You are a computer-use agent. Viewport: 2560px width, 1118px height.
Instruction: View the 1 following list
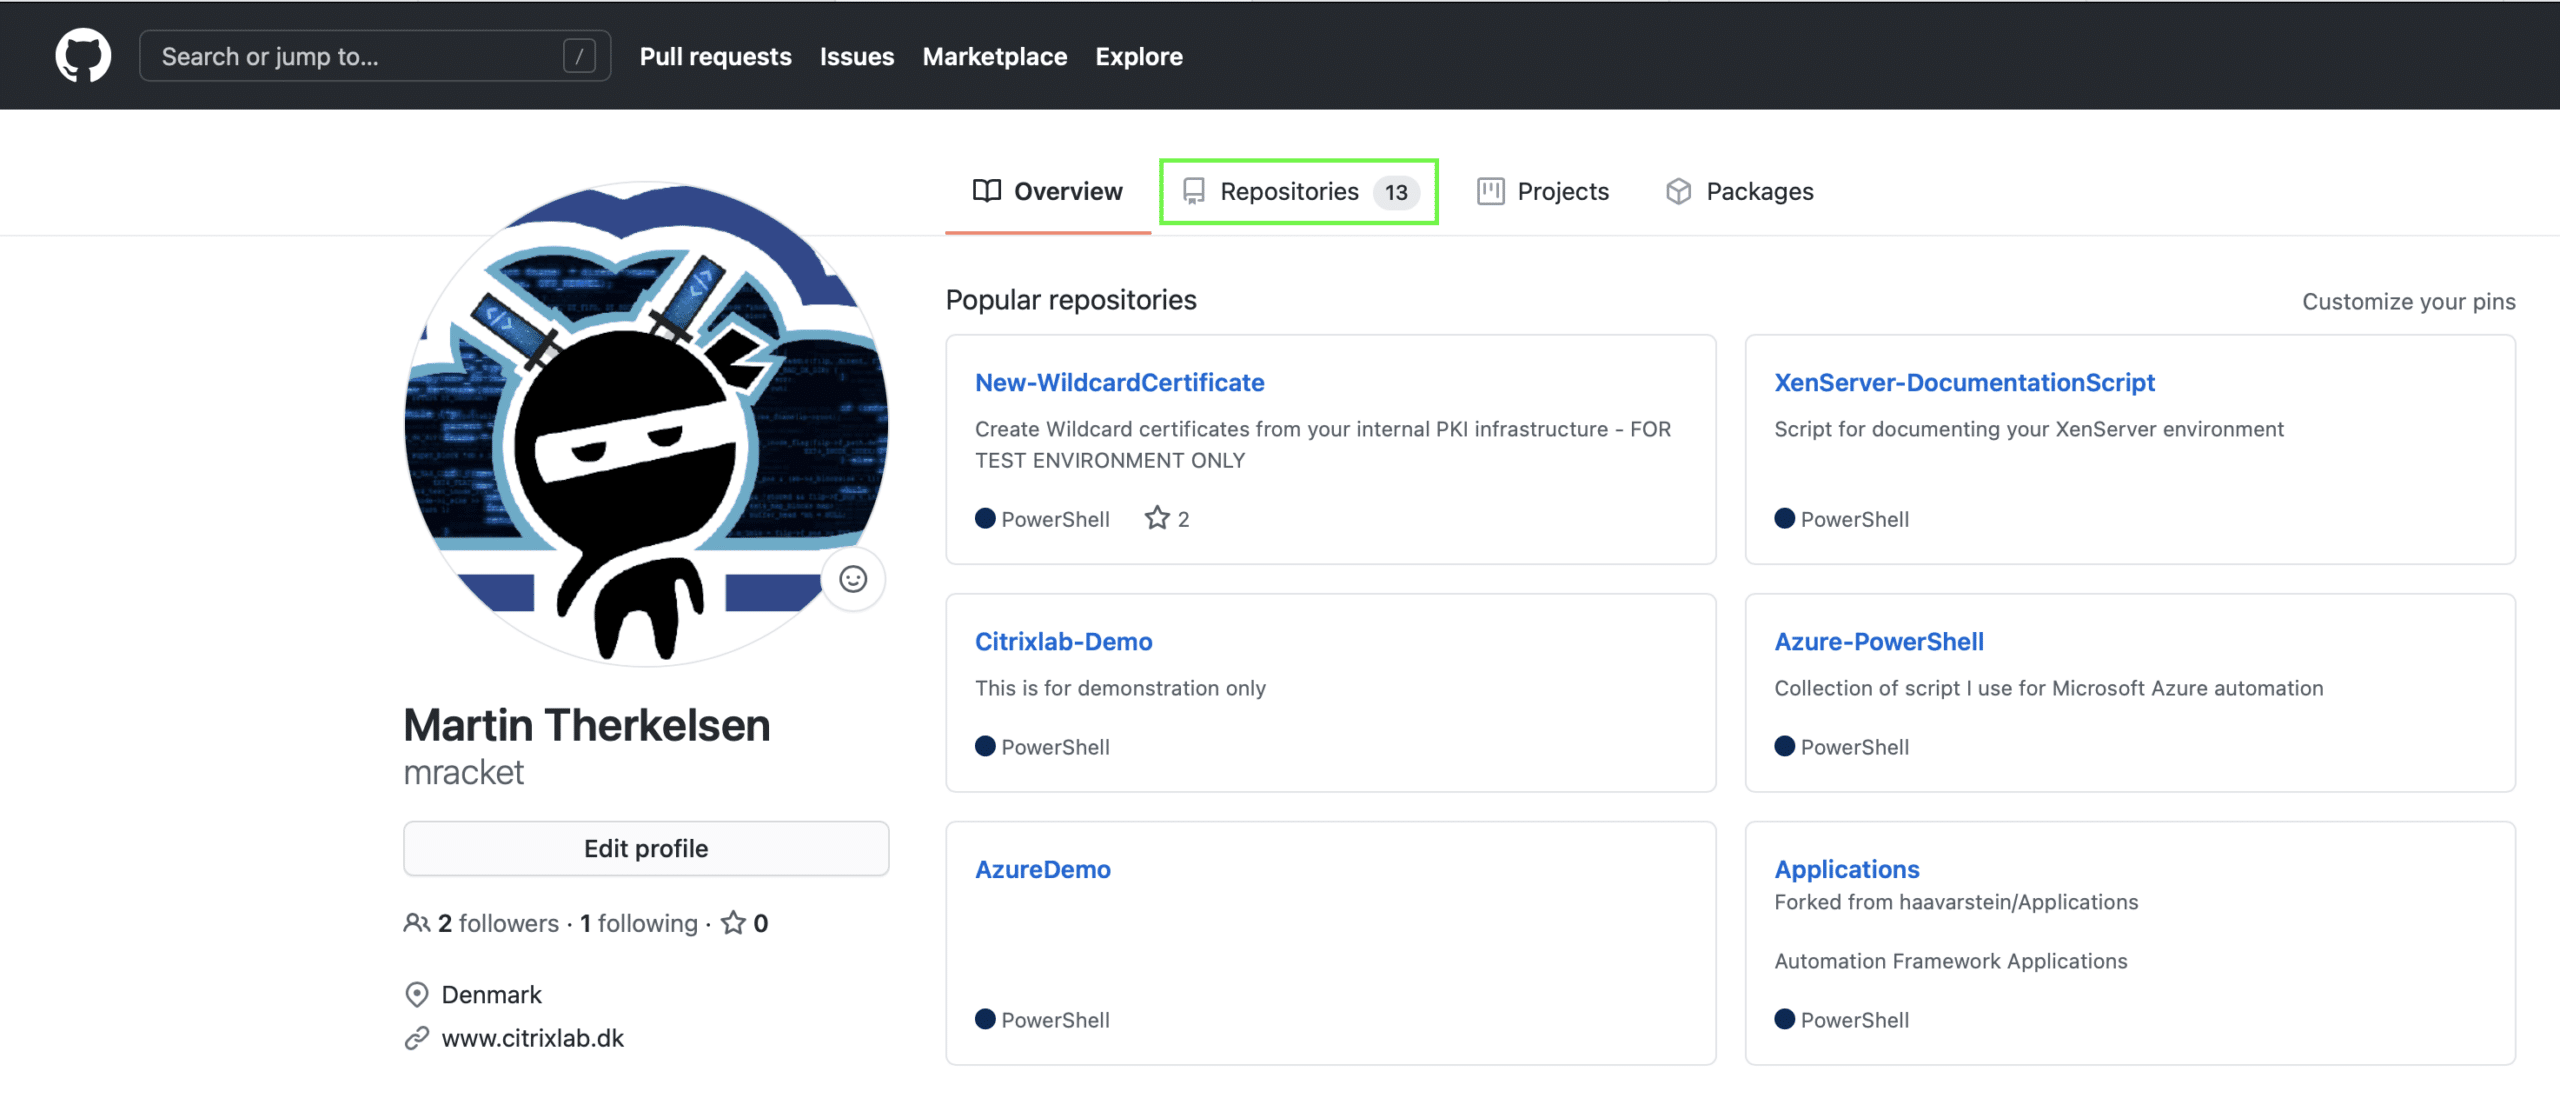(x=639, y=923)
